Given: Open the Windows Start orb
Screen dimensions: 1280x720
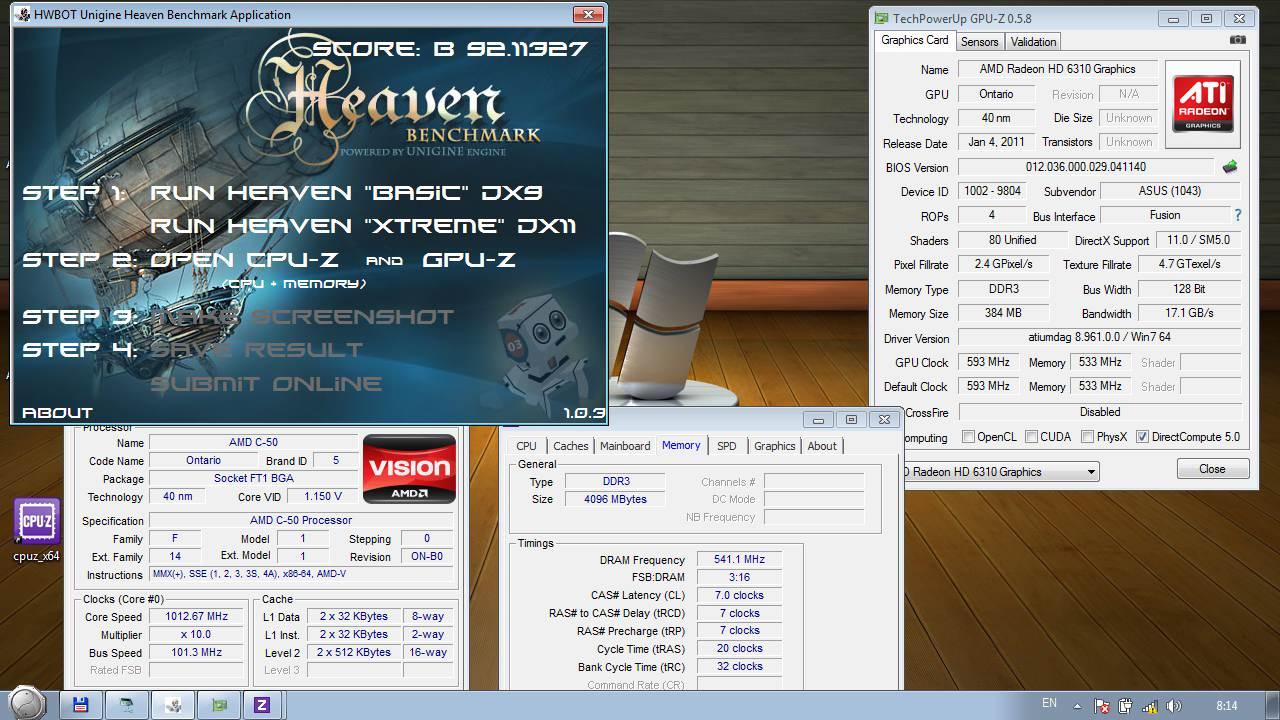Looking at the screenshot, I should 27,704.
